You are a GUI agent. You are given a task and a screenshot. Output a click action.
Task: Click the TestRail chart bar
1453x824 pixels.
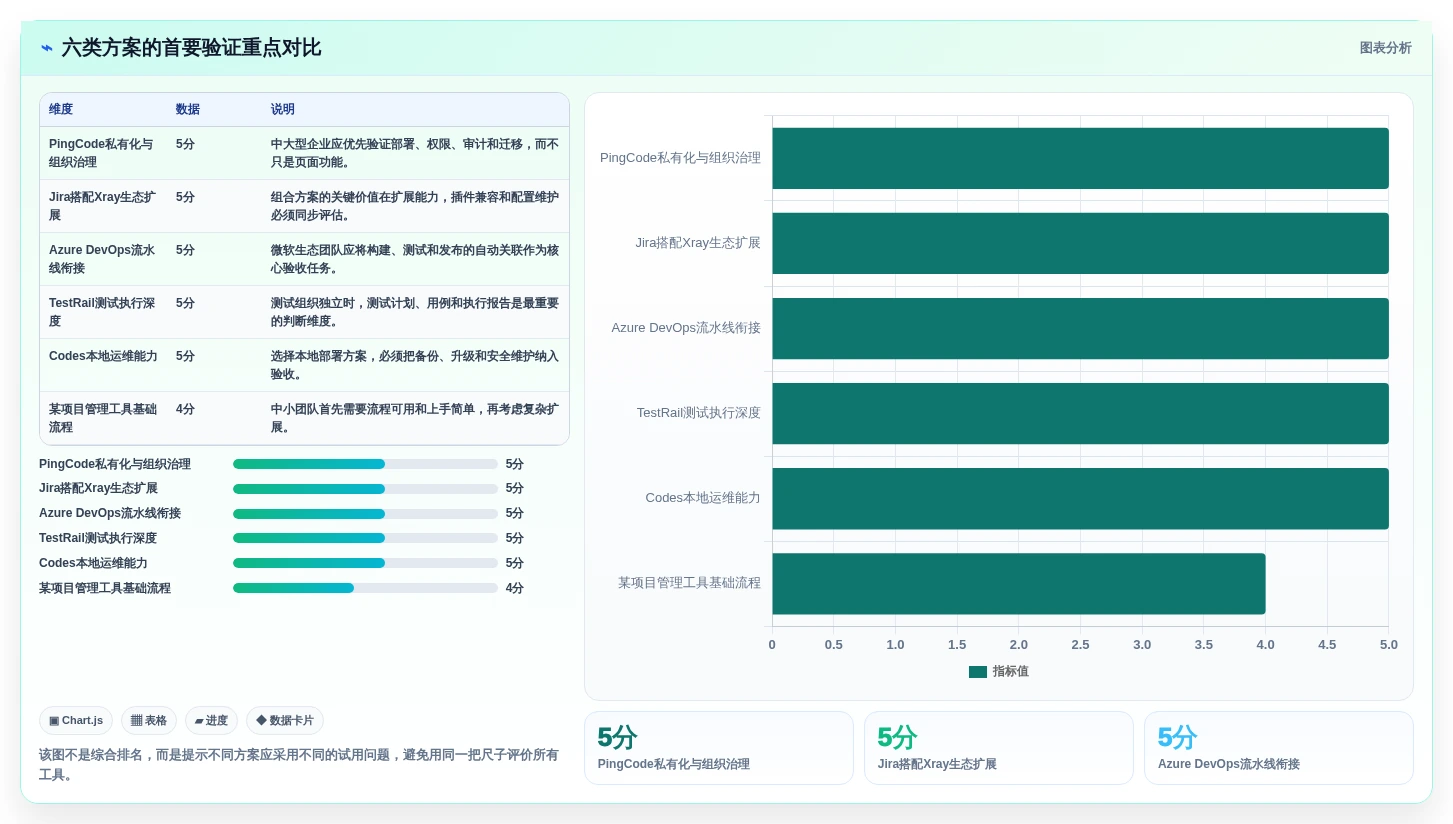1080,413
